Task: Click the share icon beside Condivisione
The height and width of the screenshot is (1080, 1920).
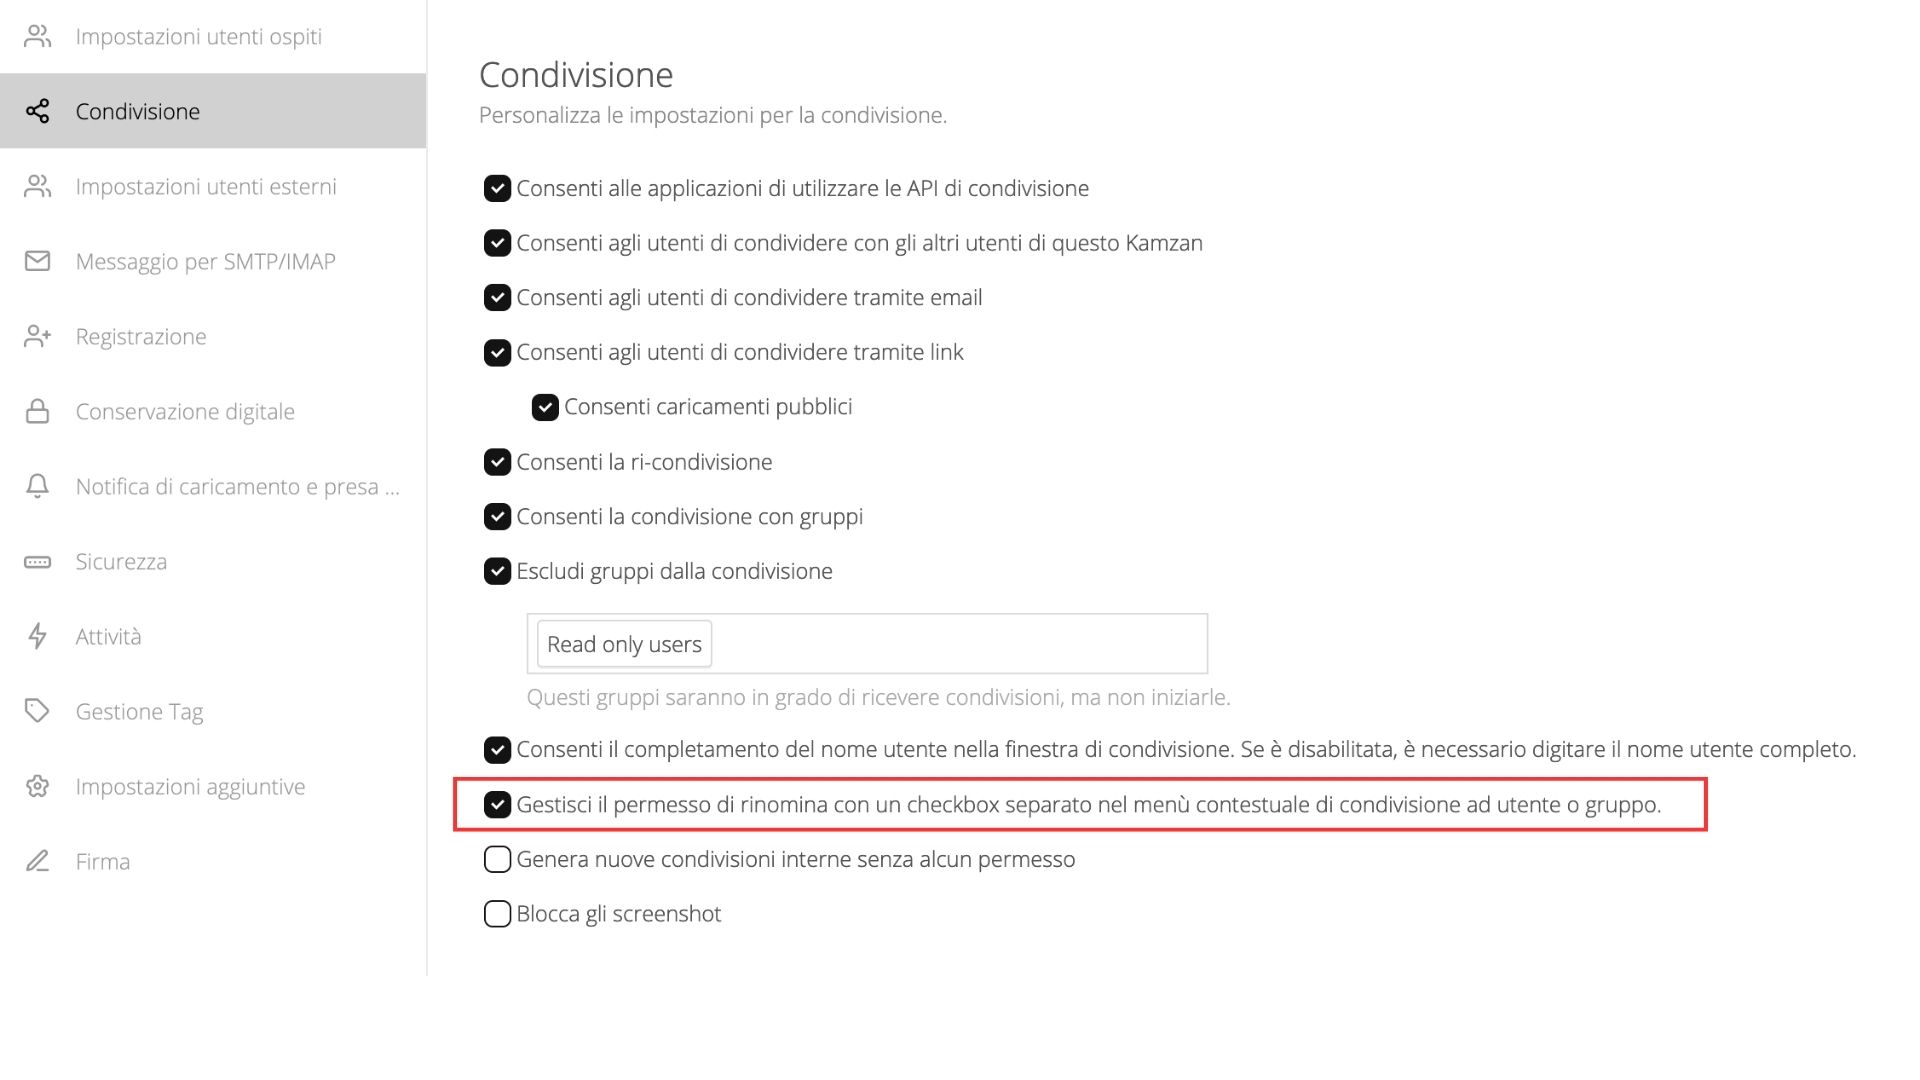Action: click(x=37, y=111)
